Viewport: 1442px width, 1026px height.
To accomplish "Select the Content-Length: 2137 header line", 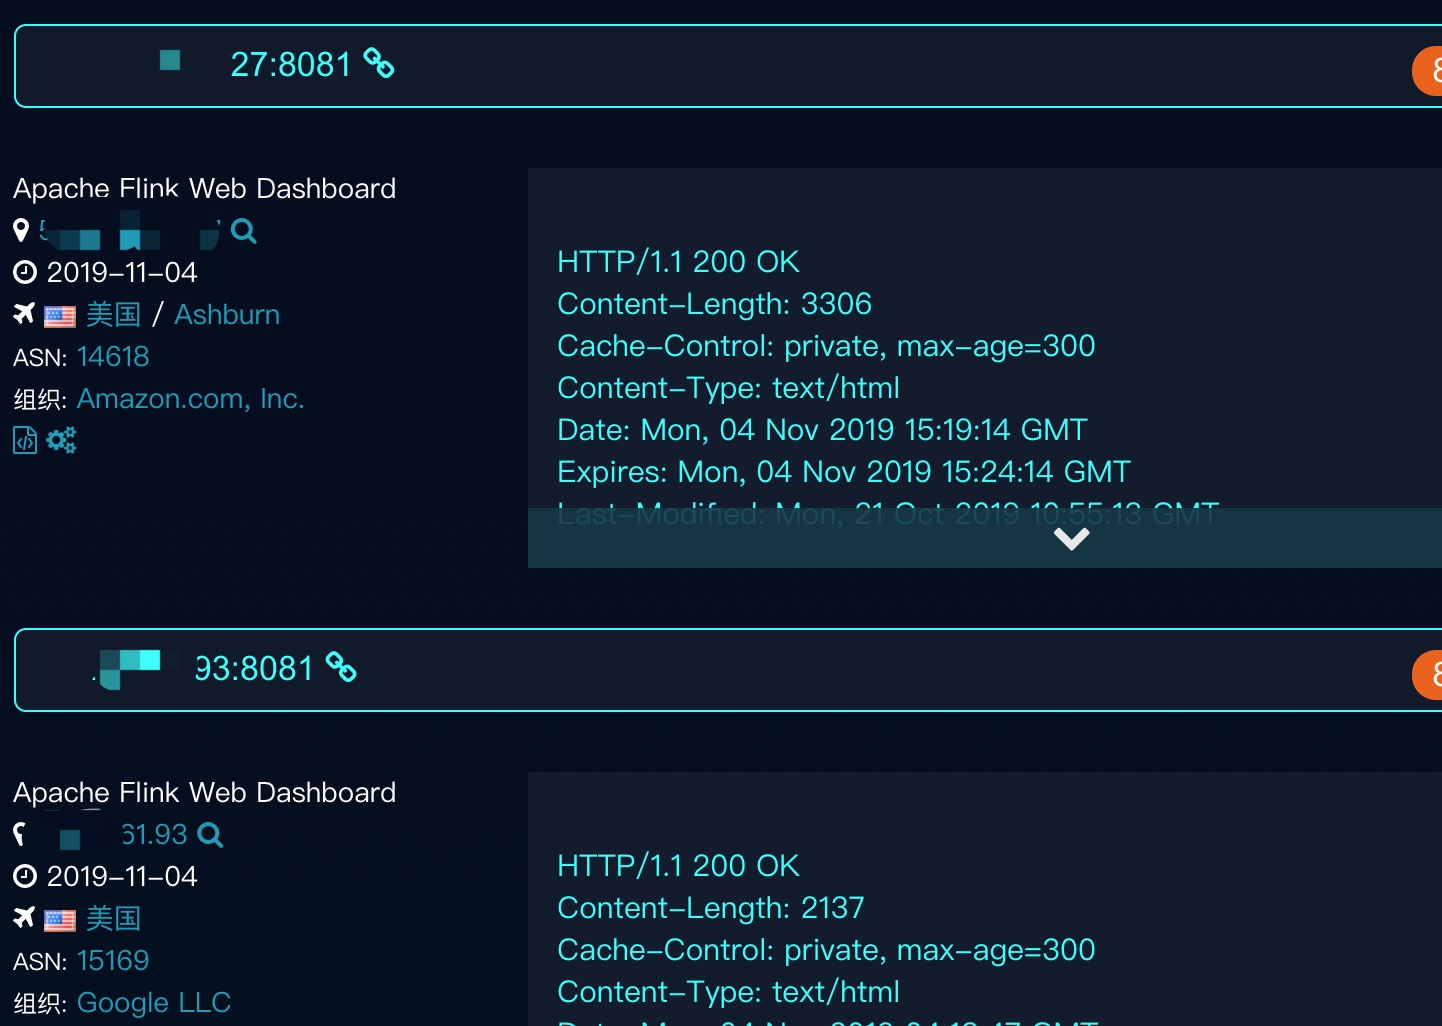I will (x=710, y=907).
